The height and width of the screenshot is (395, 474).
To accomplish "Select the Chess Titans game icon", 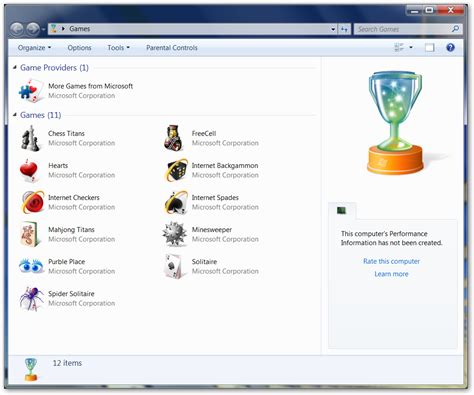I will (31, 138).
